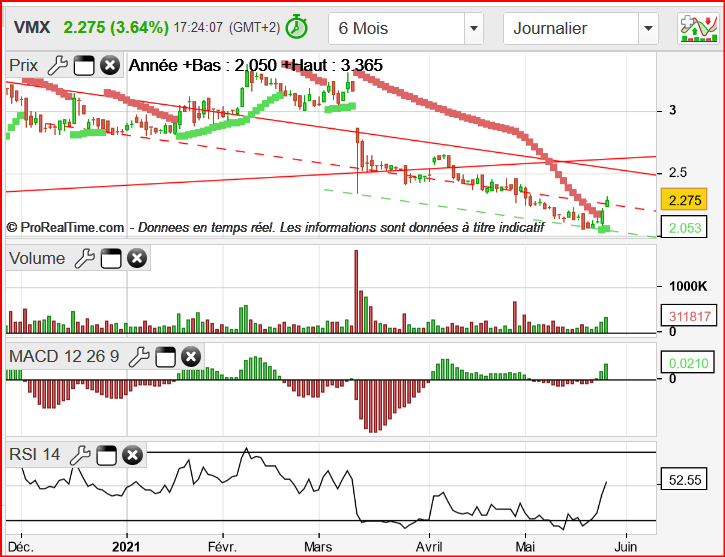
Task: Close the RSI 14 panel
Action: (x=132, y=455)
